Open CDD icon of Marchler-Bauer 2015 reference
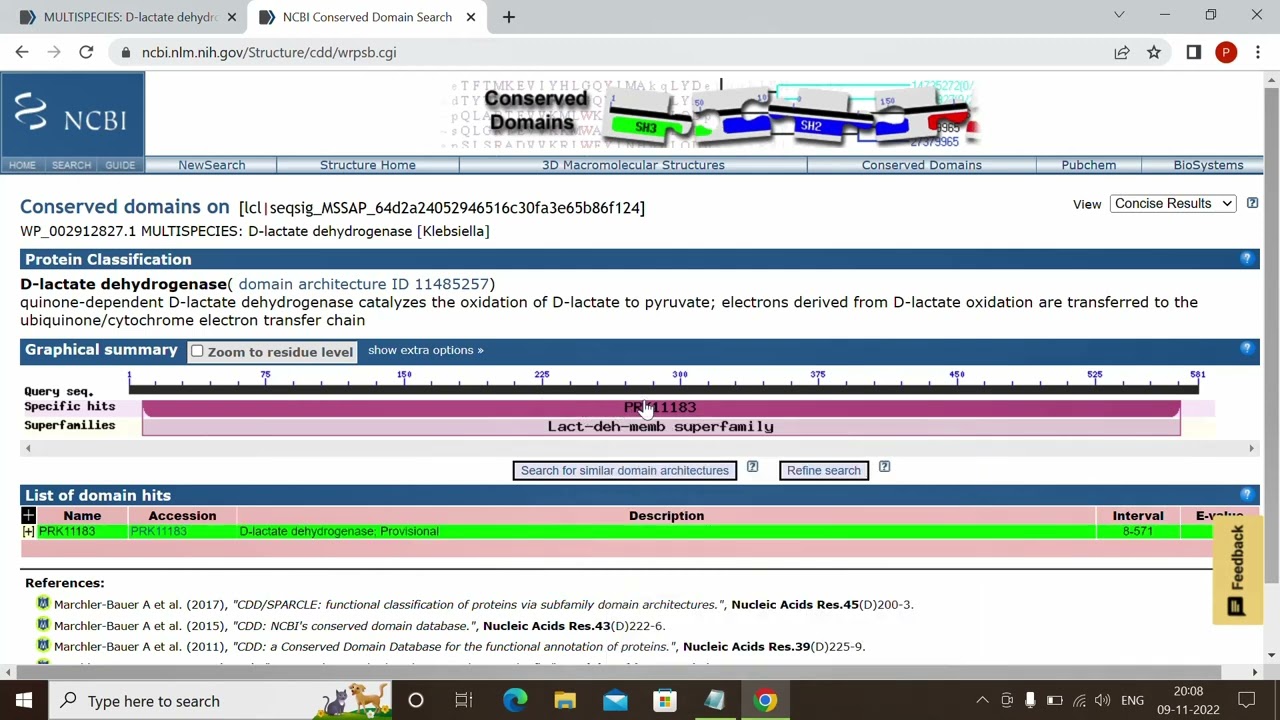The width and height of the screenshot is (1280, 720). (43, 625)
